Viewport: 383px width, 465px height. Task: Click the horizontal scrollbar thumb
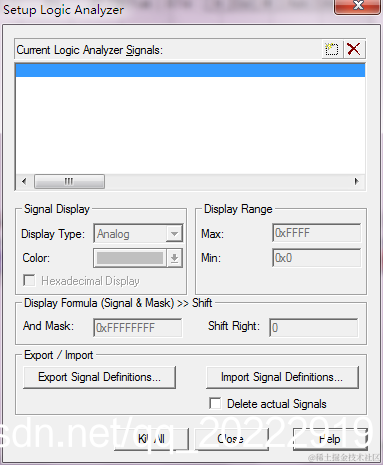69,181
